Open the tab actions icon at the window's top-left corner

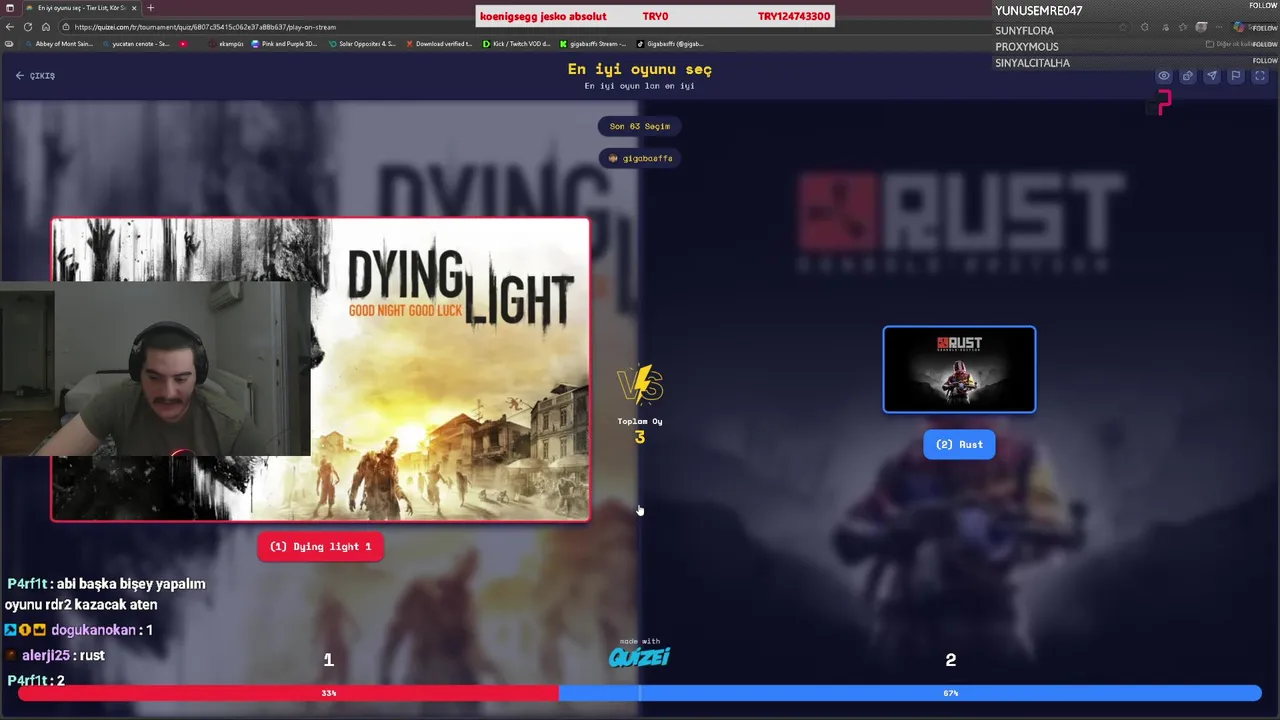(10, 8)
